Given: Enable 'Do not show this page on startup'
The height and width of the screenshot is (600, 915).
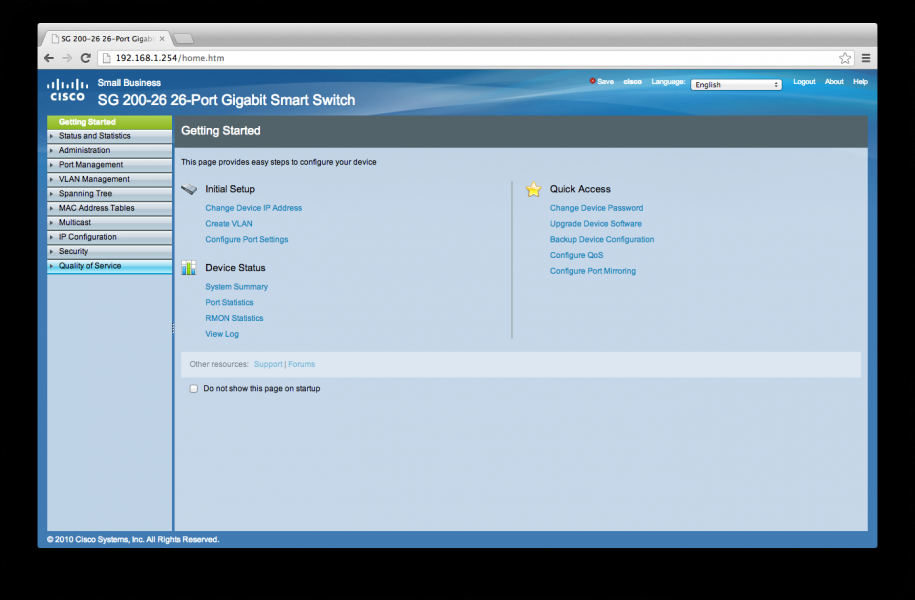Looking at the screenshot, I should (194, 388).
